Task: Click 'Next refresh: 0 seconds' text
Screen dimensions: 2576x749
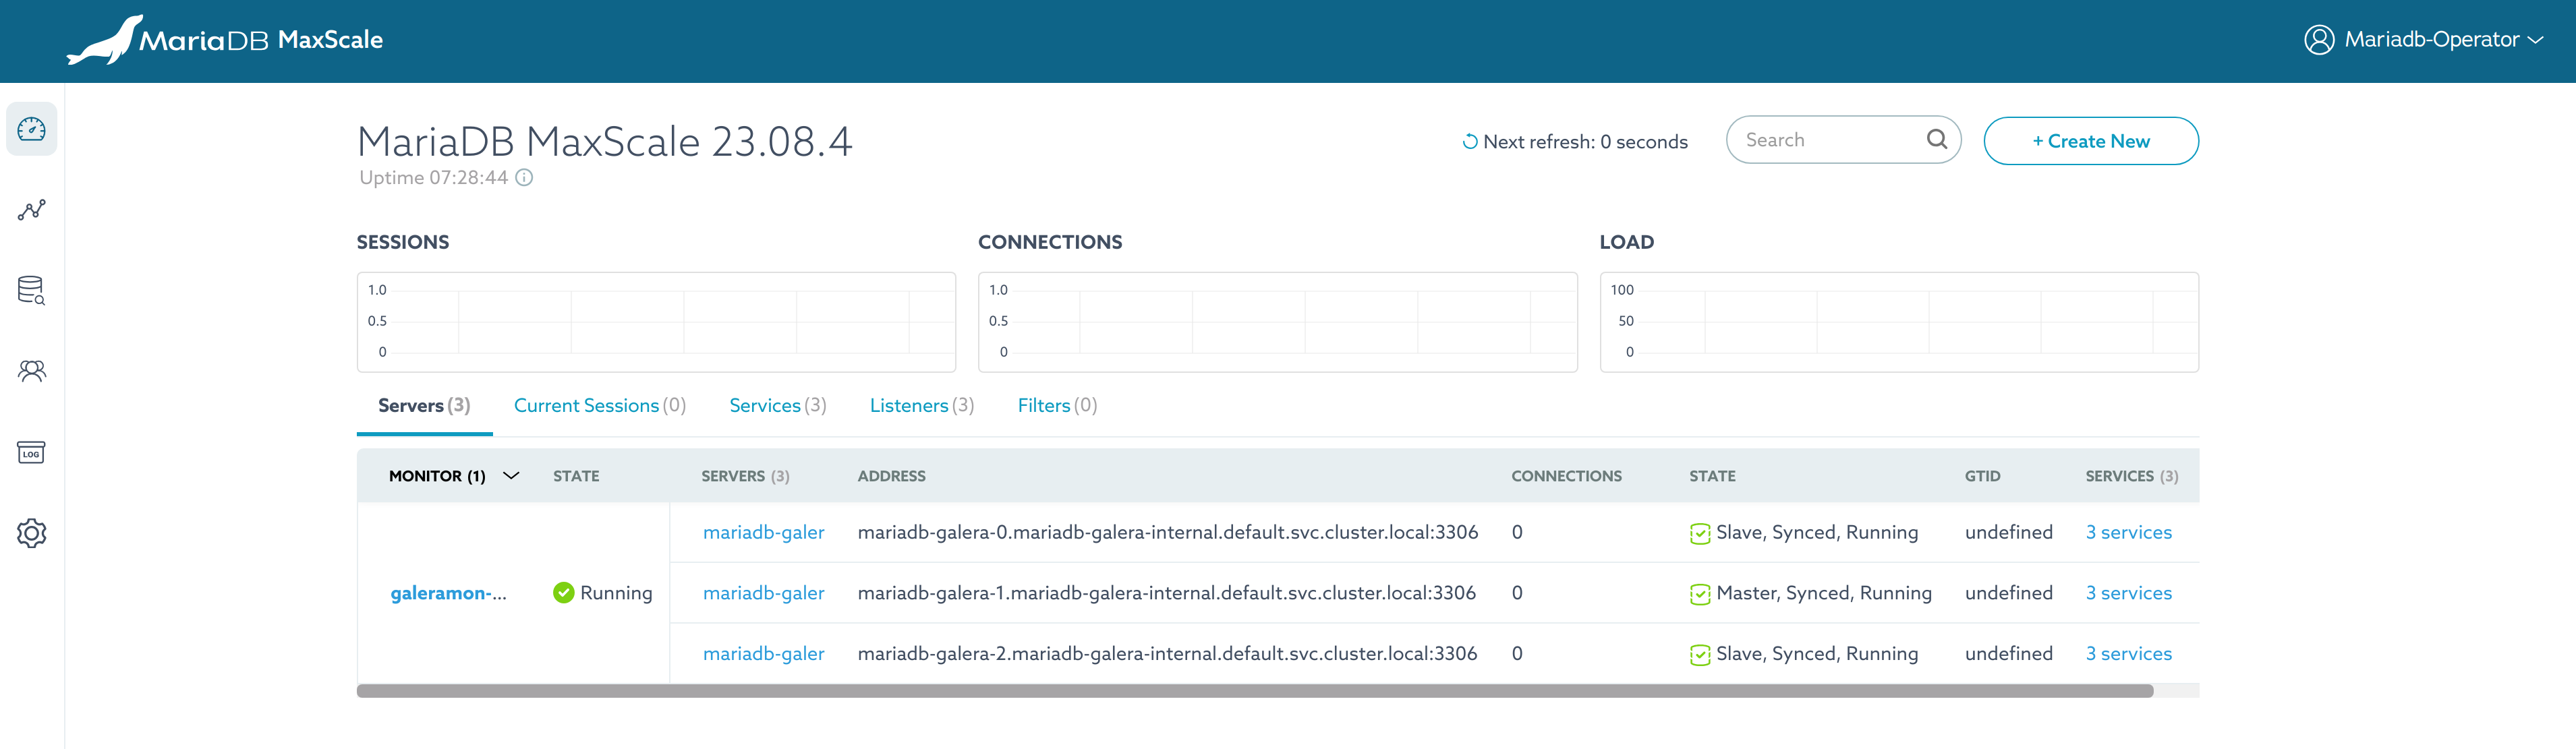Action: 1585,142
